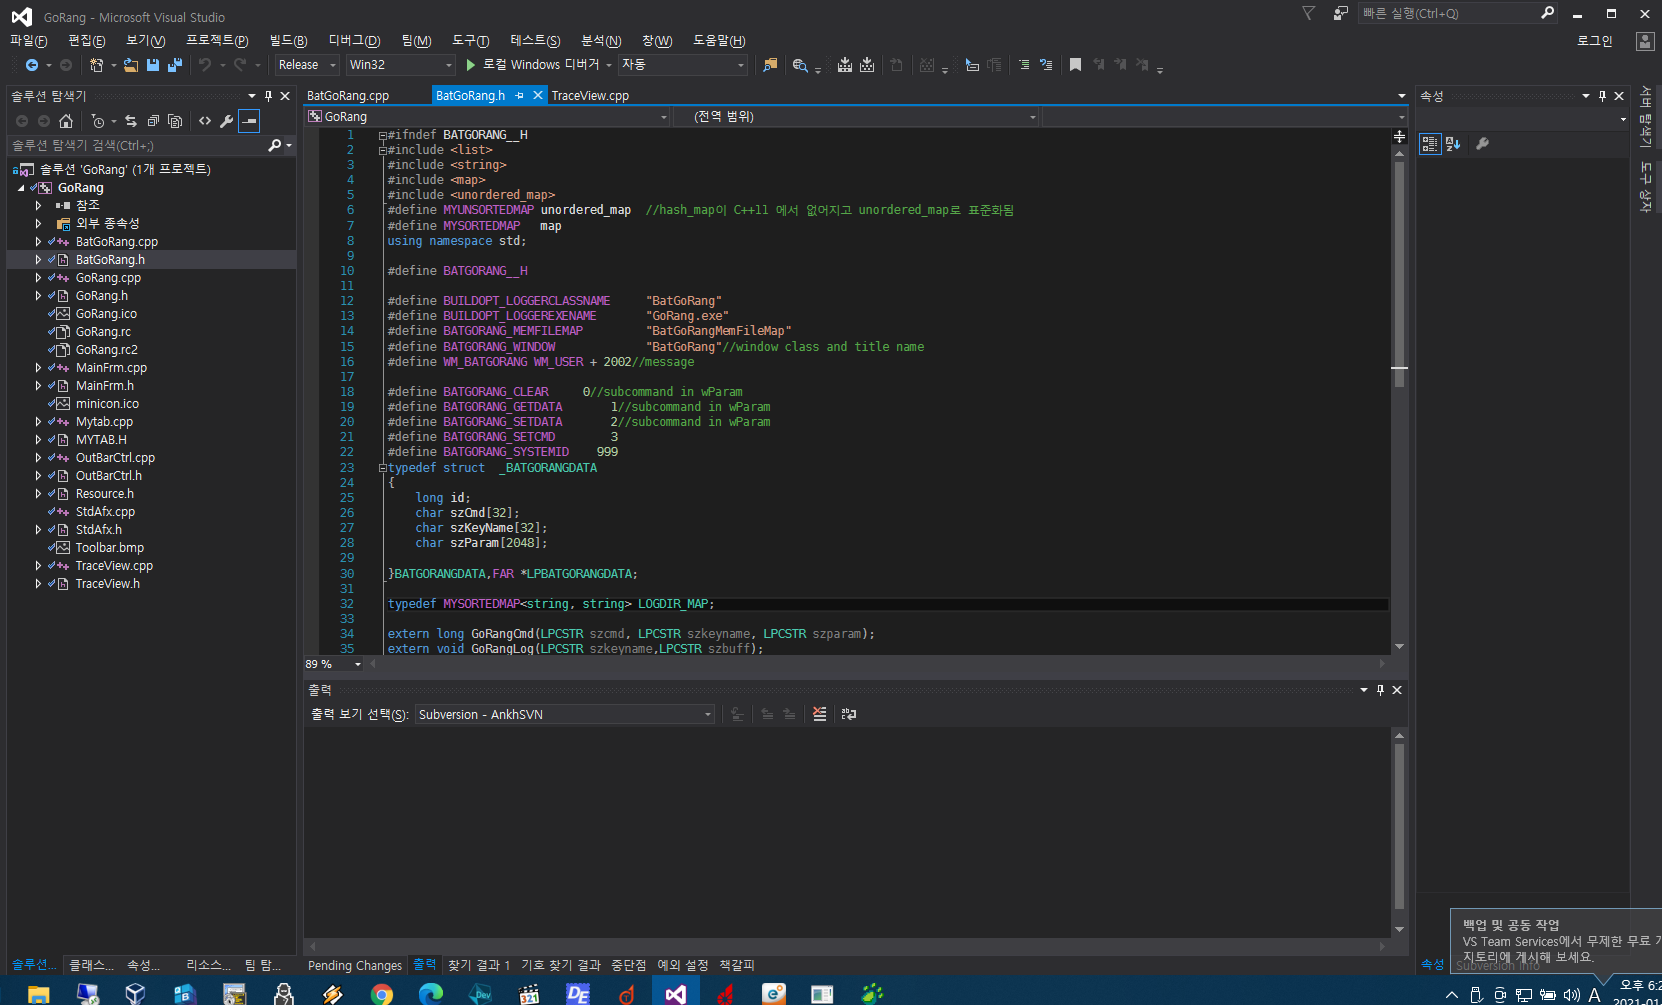This screenshot has width=1662, height=1005.
Task: Click the Open File folder icon
Action: [131, 65]
